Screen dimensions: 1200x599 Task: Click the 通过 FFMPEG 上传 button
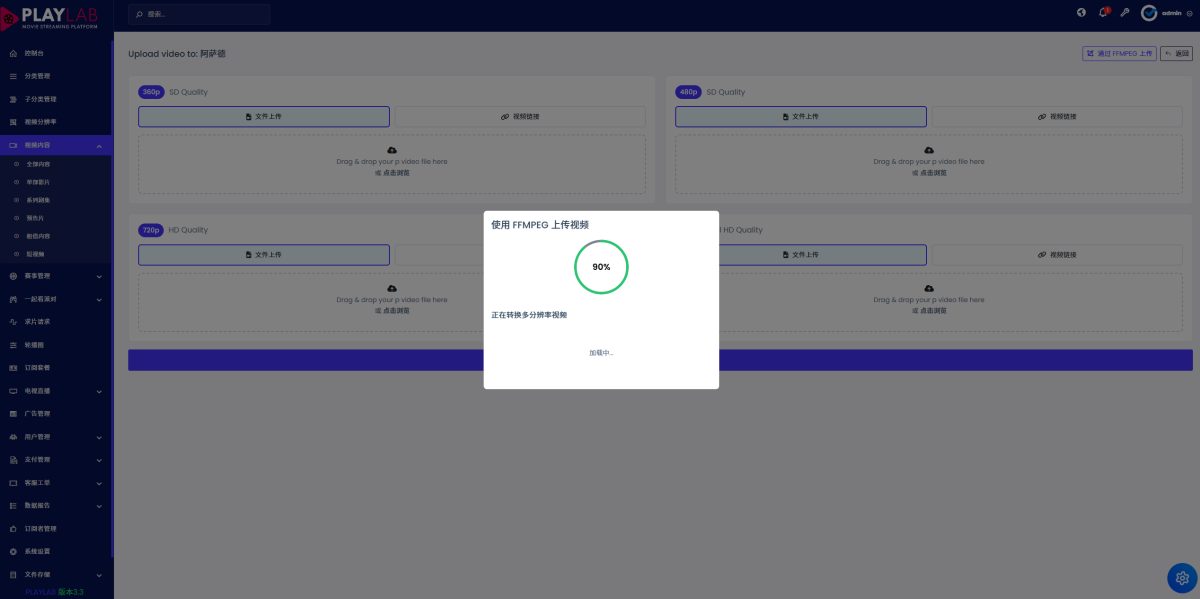pyautogui.click(x=1119, y=54)
